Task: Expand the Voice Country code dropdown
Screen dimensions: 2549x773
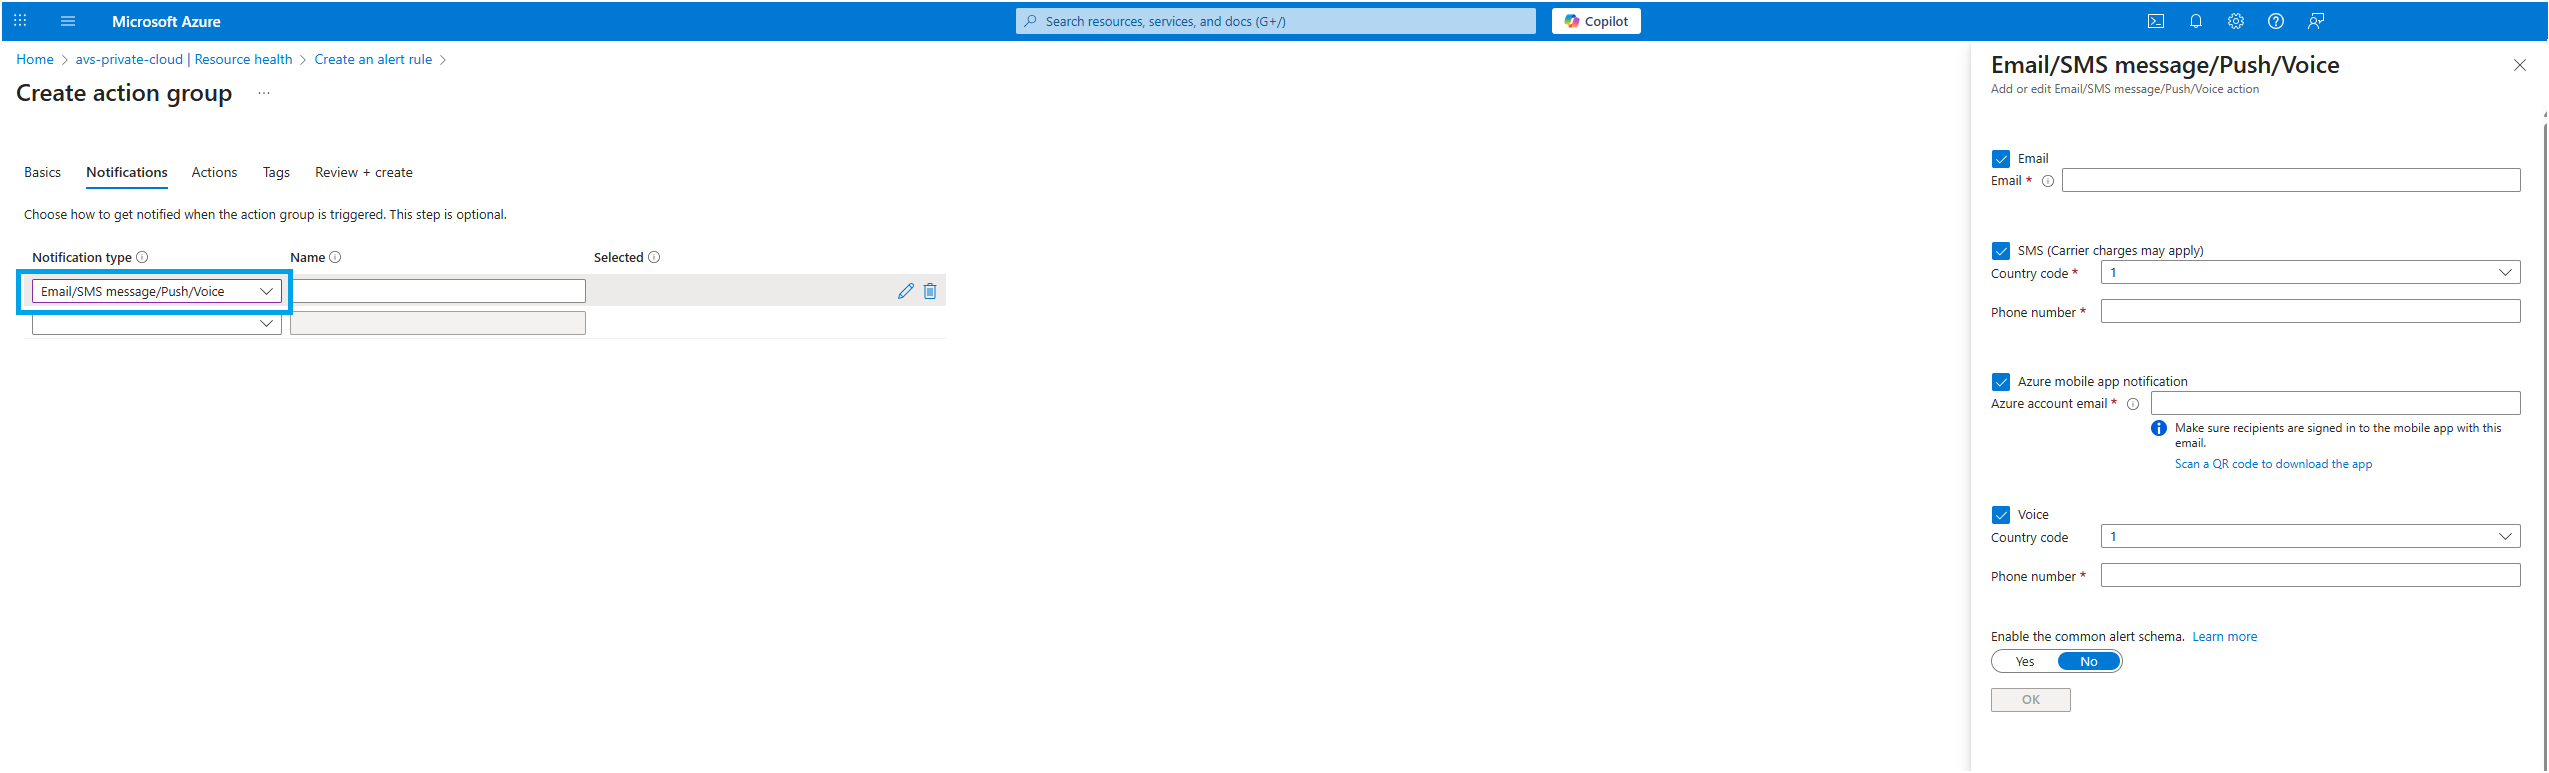Action: coord(2310,536)
